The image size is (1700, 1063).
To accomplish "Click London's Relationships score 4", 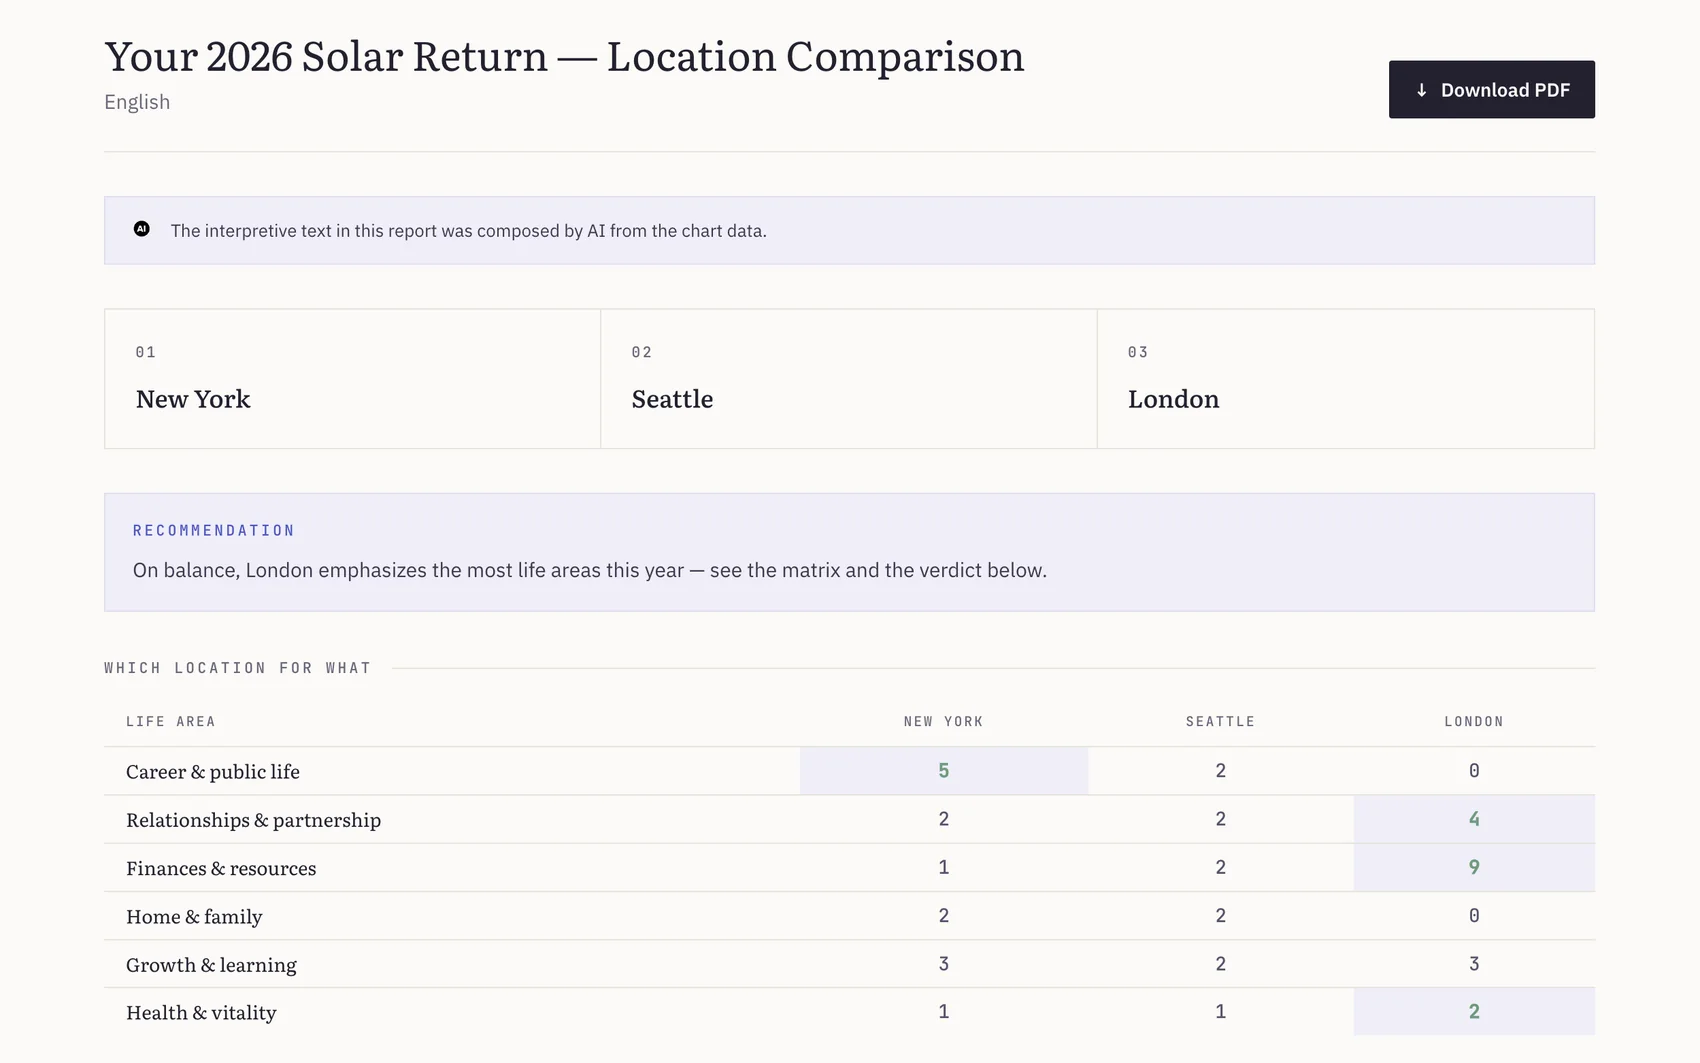I will (x=1474, y=819).
